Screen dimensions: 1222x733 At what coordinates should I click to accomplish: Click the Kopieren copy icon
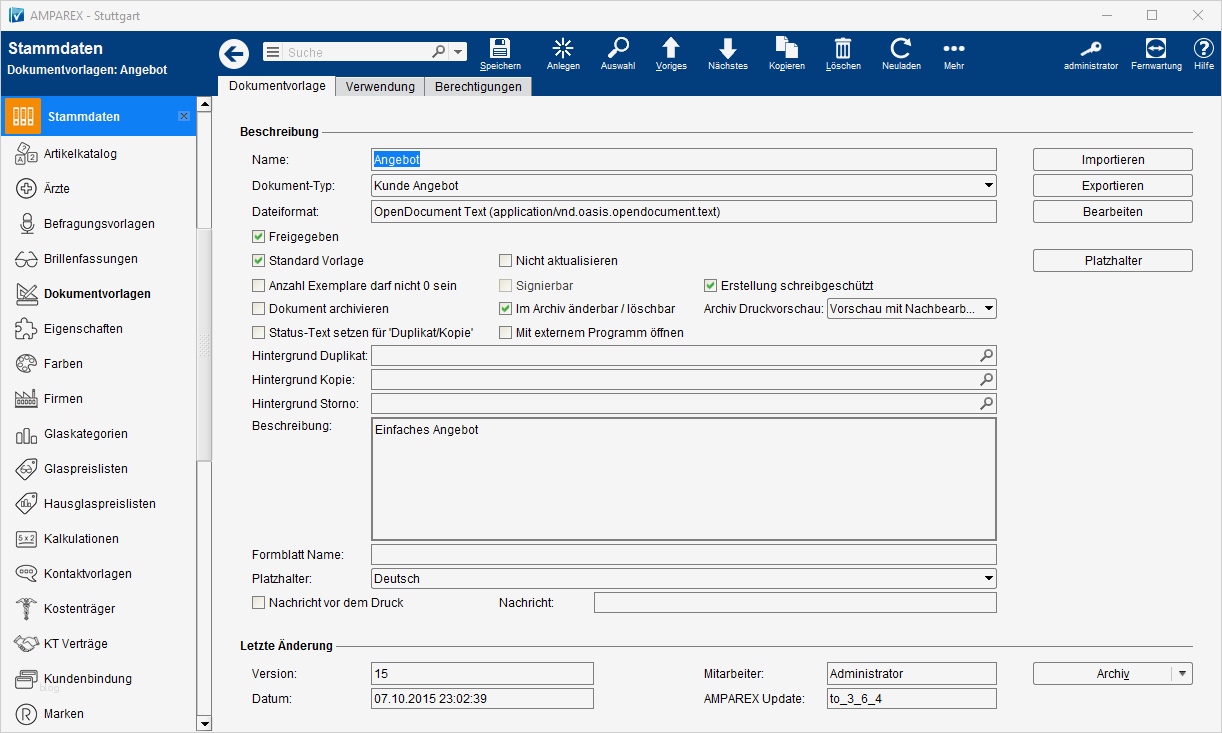pyautogui.click(x=786, y=53)
